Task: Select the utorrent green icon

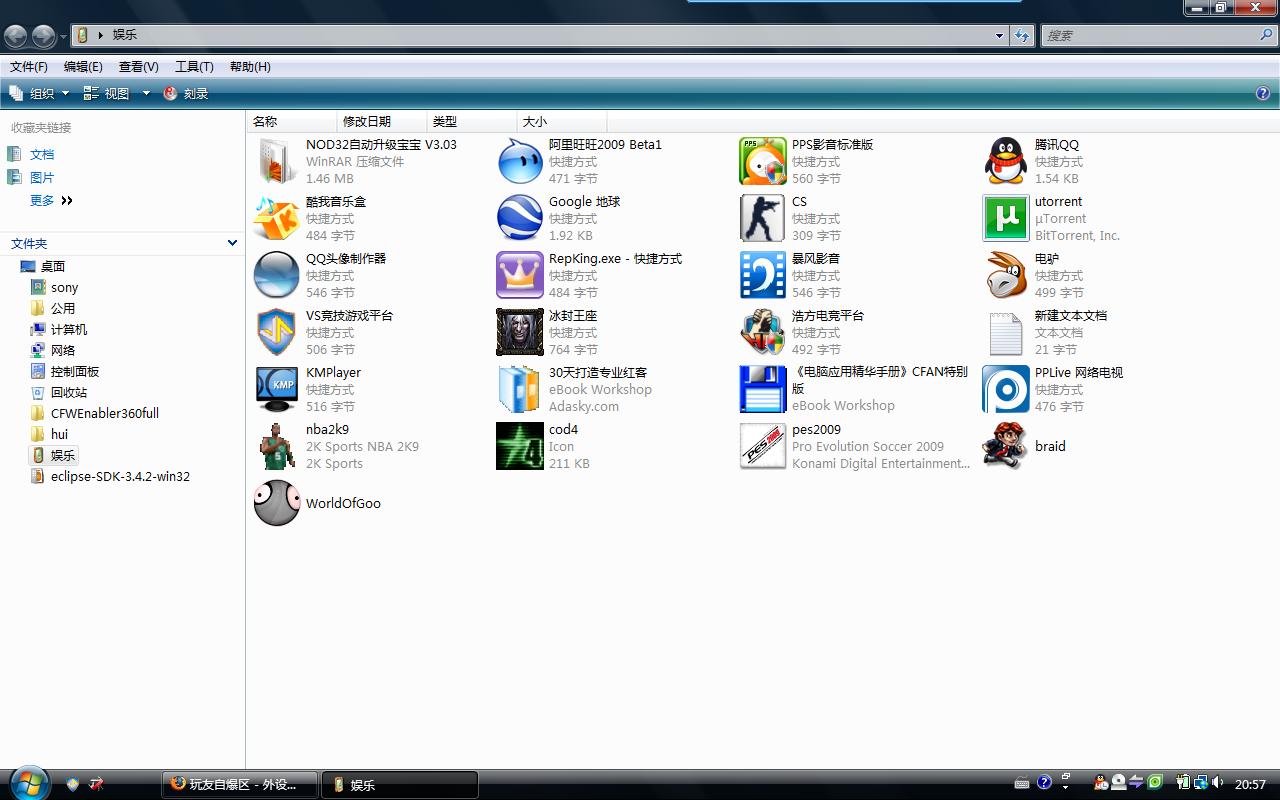Action: pyautogui.click(x=1006, y=218)
